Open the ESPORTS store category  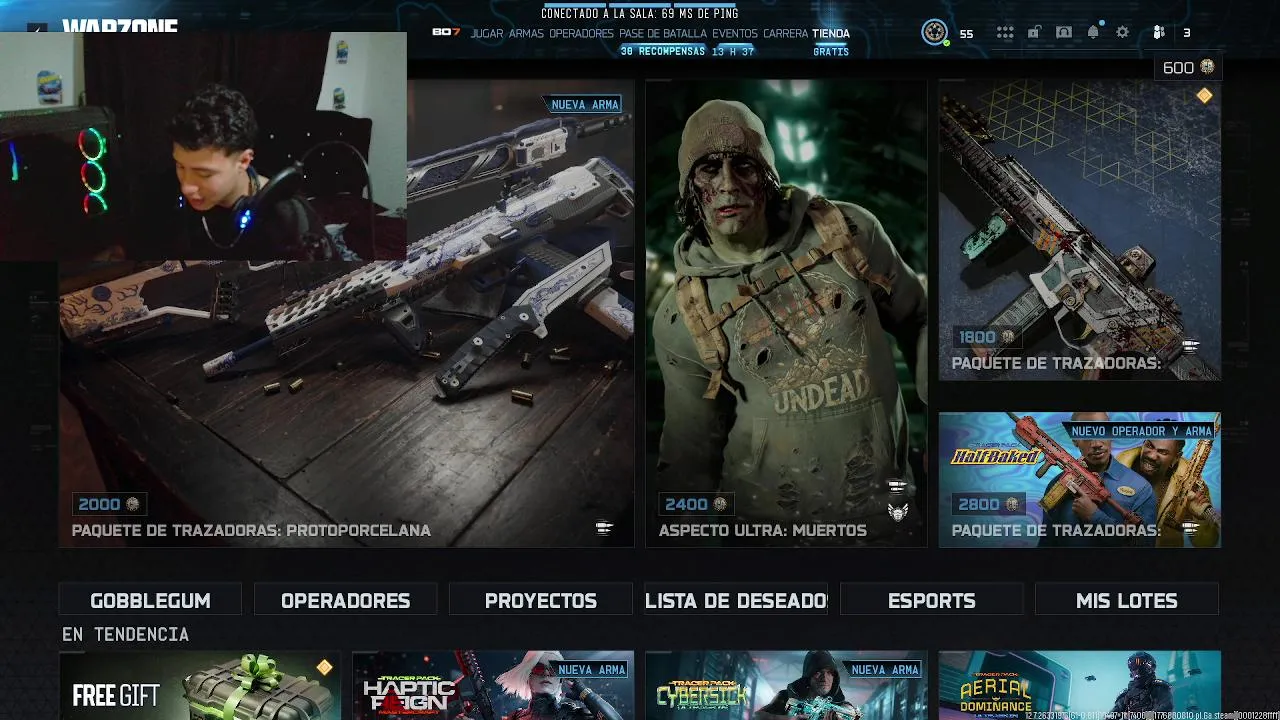[x=932, y=600]
